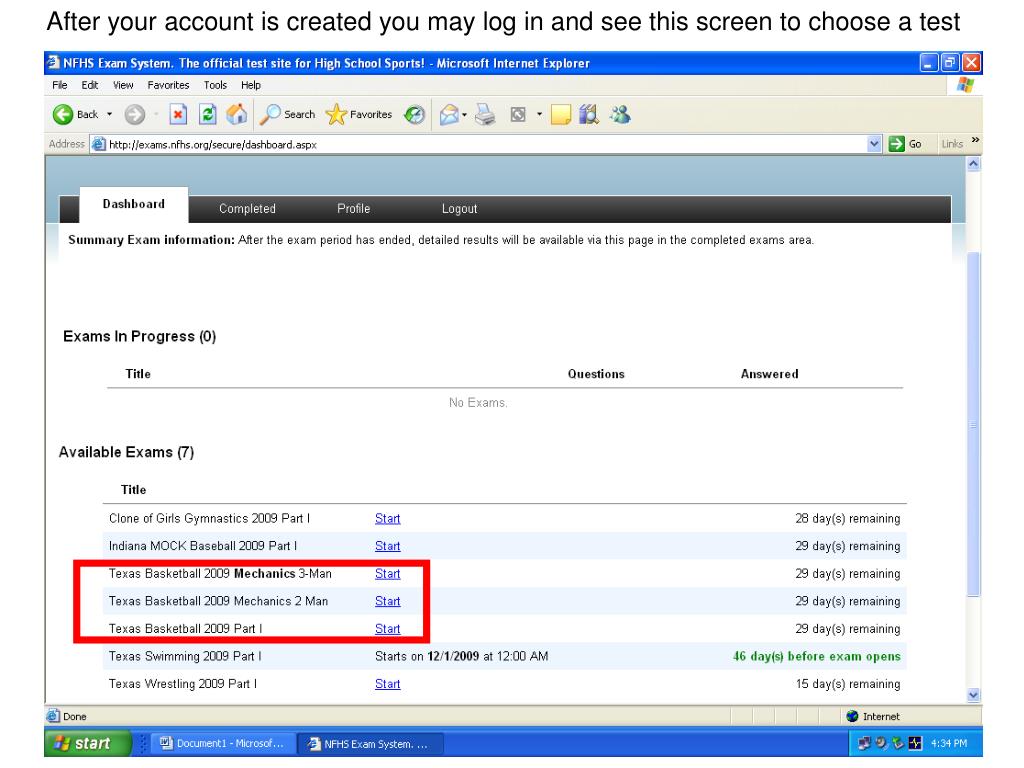Click the Questions column header
Image resolution: width=1024 pixels, height=768 pixels.
point(596,374)
